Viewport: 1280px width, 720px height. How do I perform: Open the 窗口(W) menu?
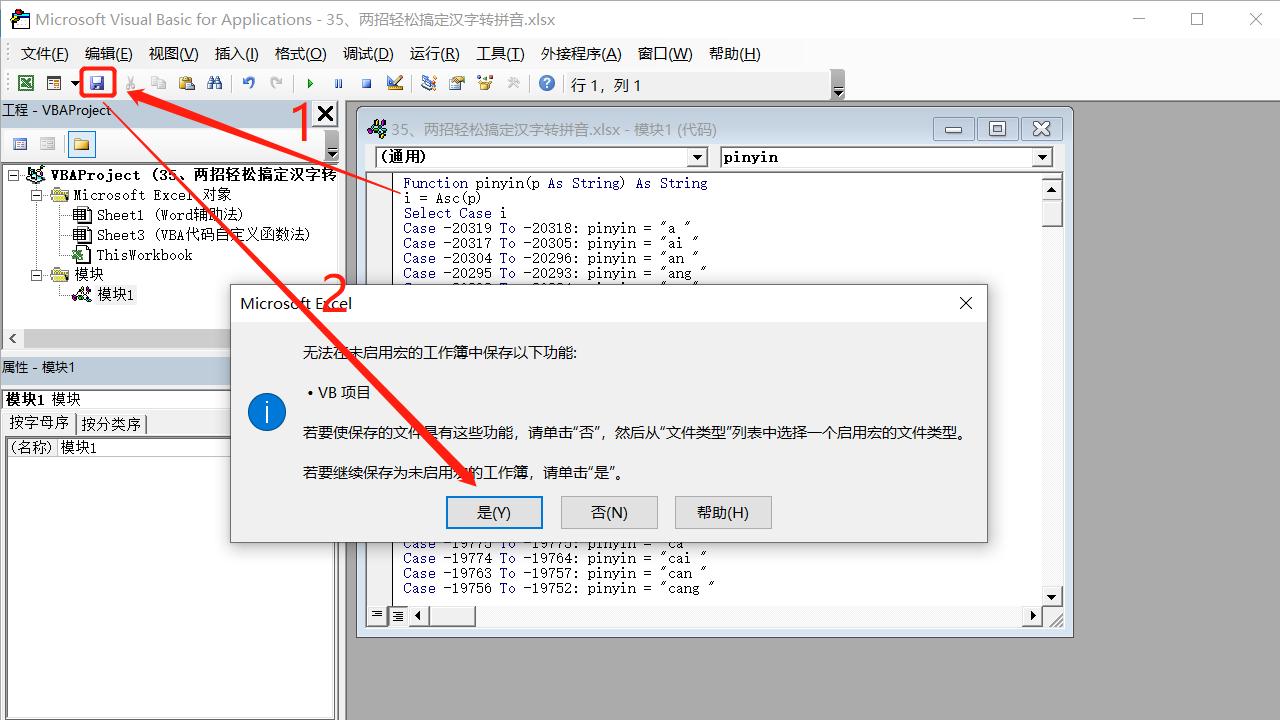point(665,54)
